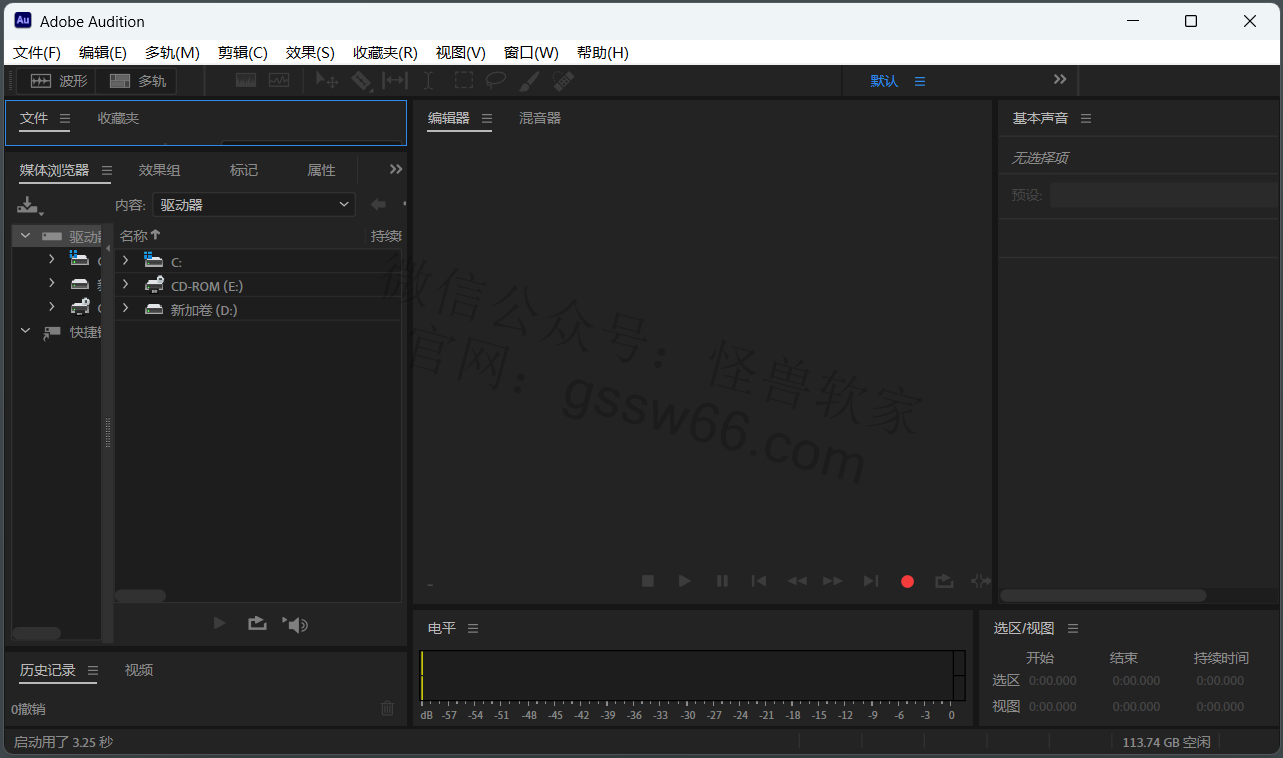
Task: Open the 文件(F) menu
Action: point(37,52)
